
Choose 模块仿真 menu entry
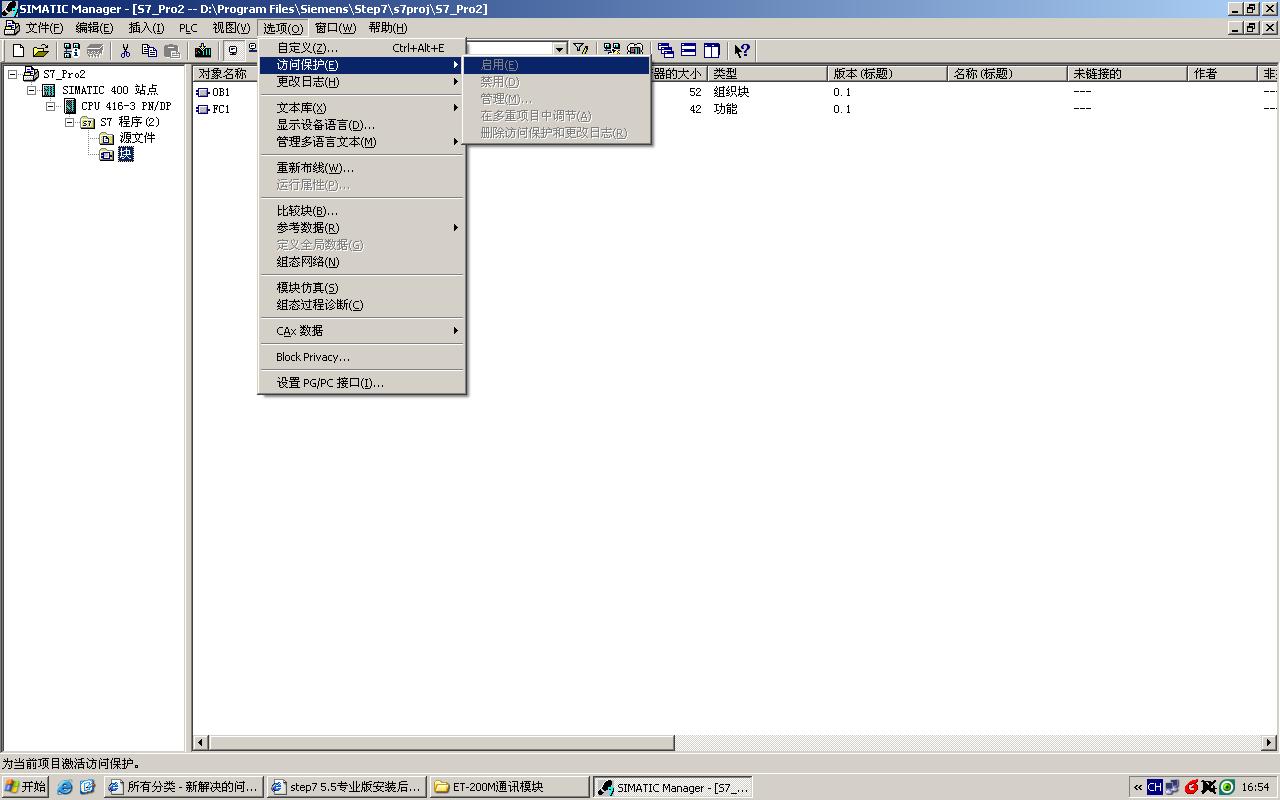coord(362,288)
